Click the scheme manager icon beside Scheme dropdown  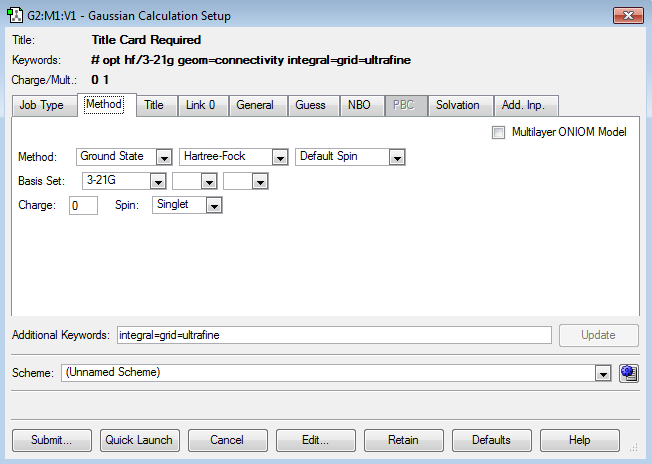point(629,373)
